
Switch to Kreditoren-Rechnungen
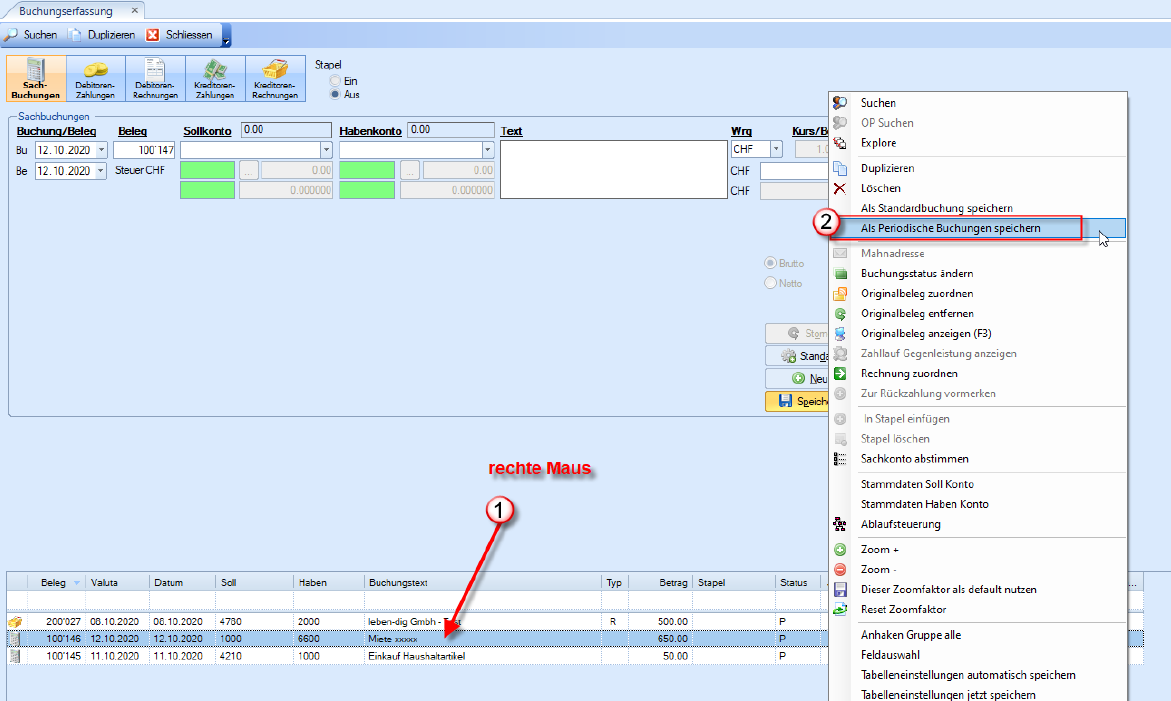tap(275, 79)
